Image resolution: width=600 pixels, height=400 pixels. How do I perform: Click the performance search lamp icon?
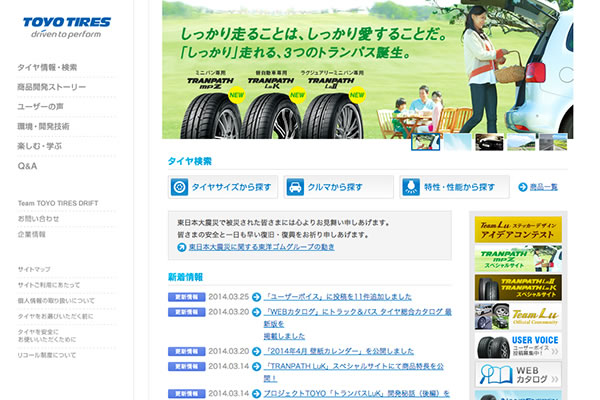[411, 187]
